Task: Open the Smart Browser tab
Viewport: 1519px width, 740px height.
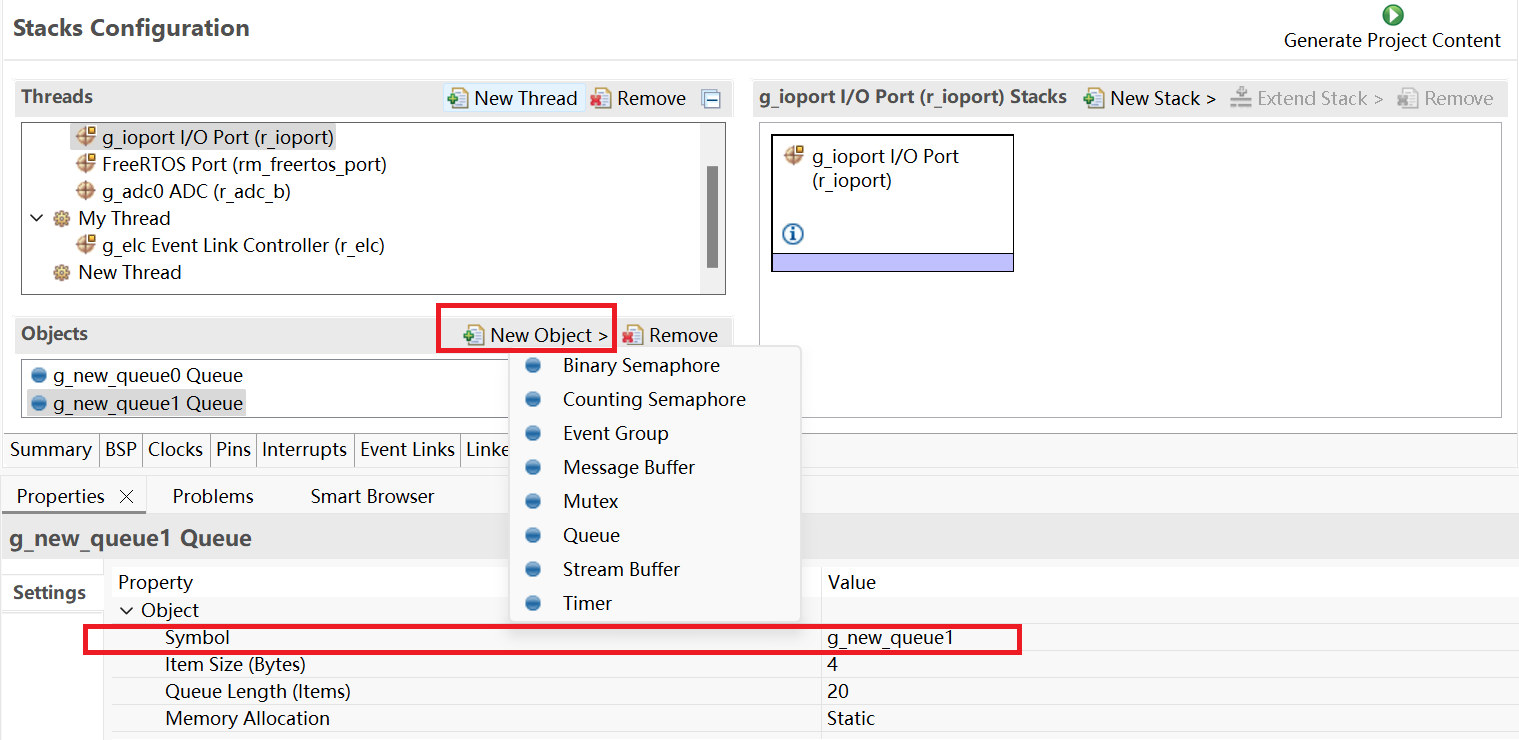Action: [x=372, y=496]
